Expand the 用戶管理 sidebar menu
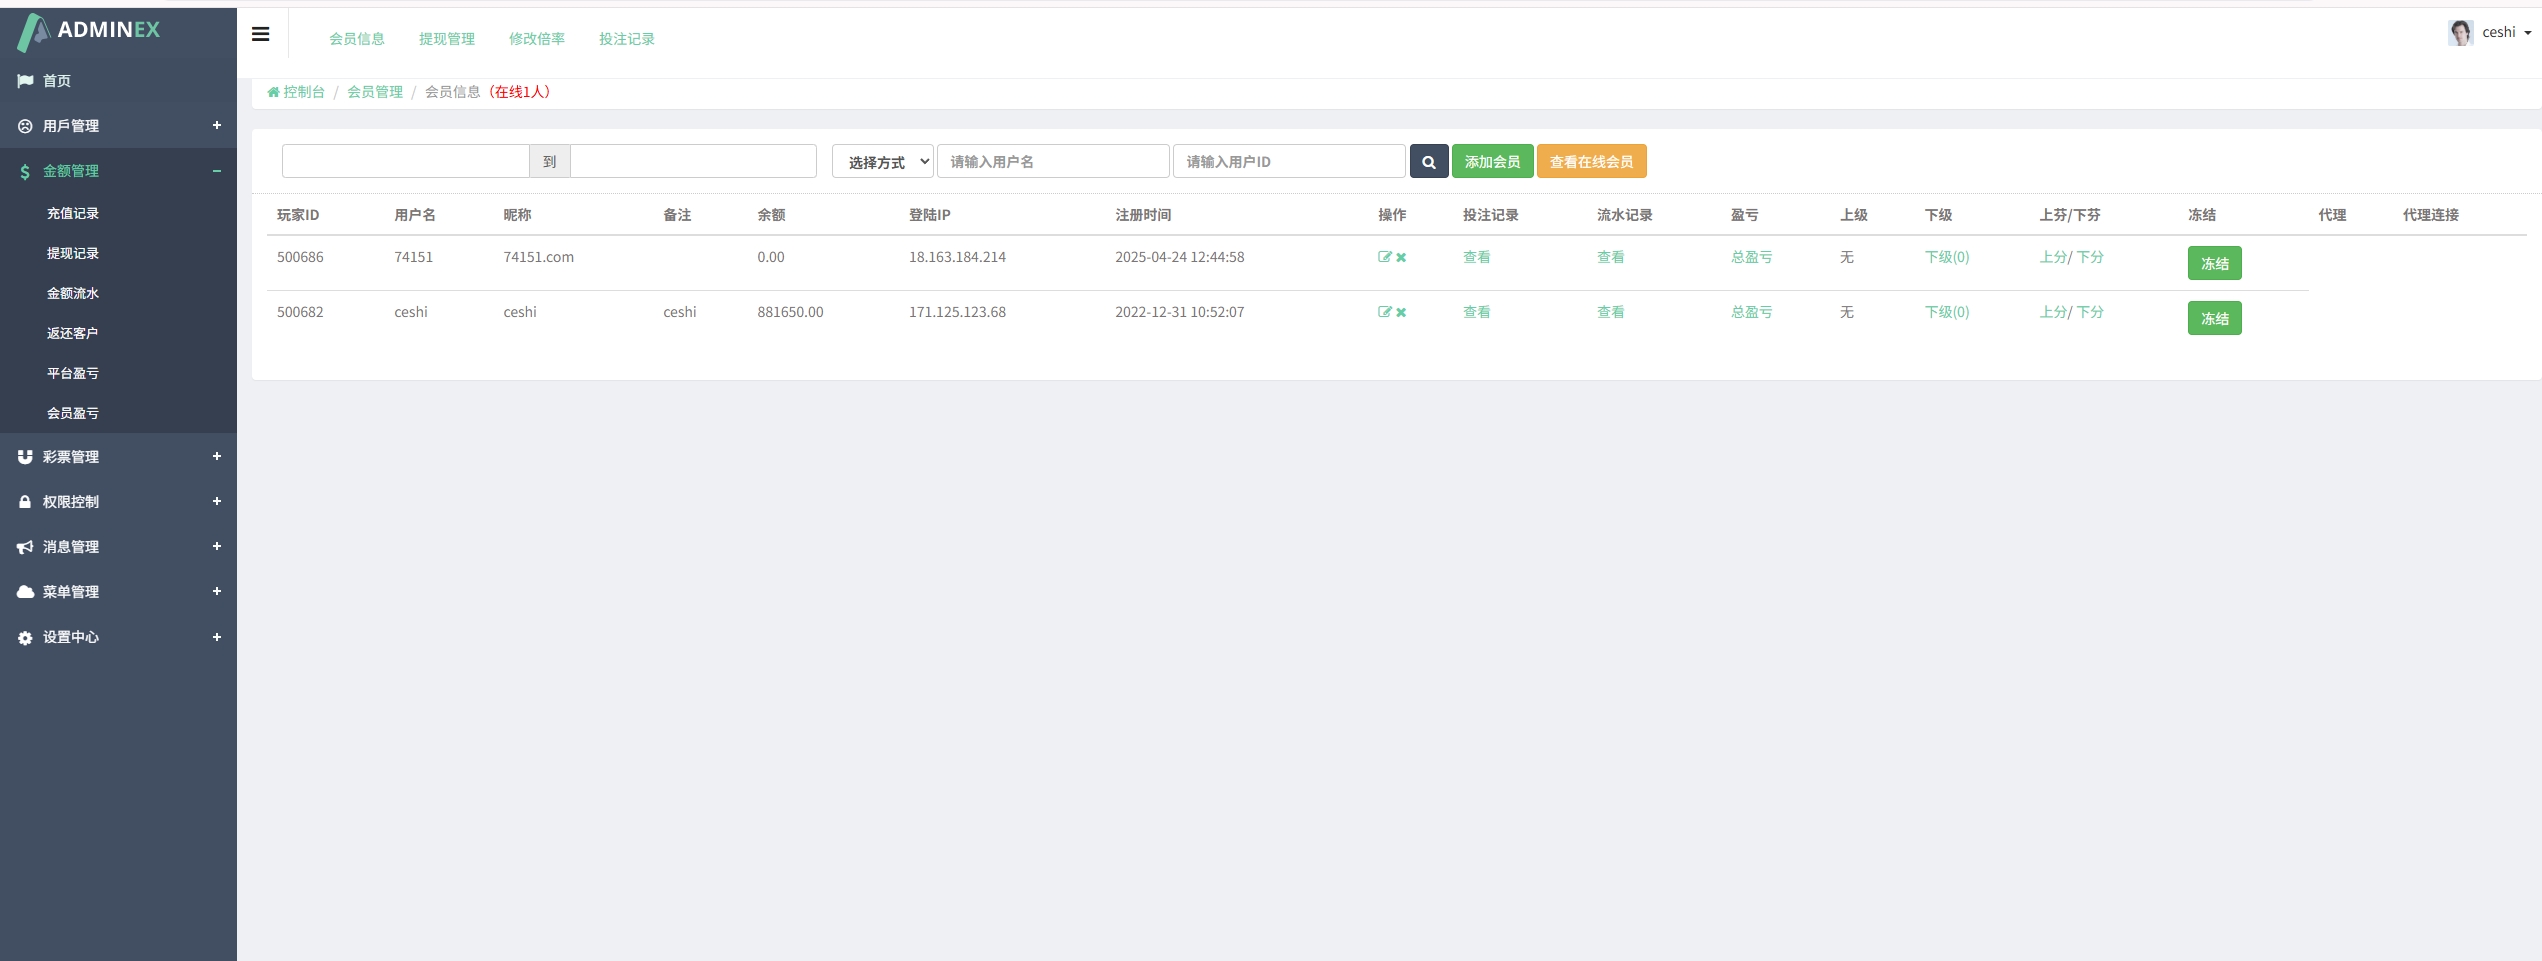Viewport: 2542px width, 961px height. 118,126
